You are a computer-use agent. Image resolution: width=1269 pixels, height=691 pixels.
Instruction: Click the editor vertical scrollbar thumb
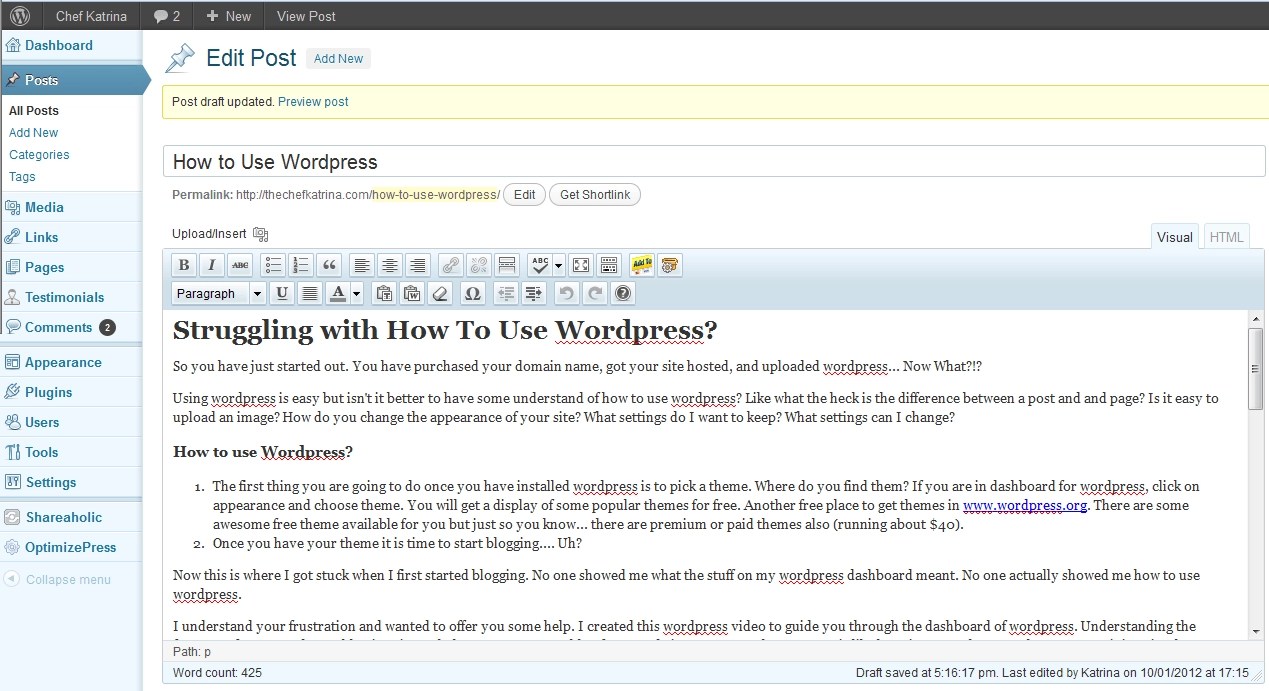coord(1256,368)
